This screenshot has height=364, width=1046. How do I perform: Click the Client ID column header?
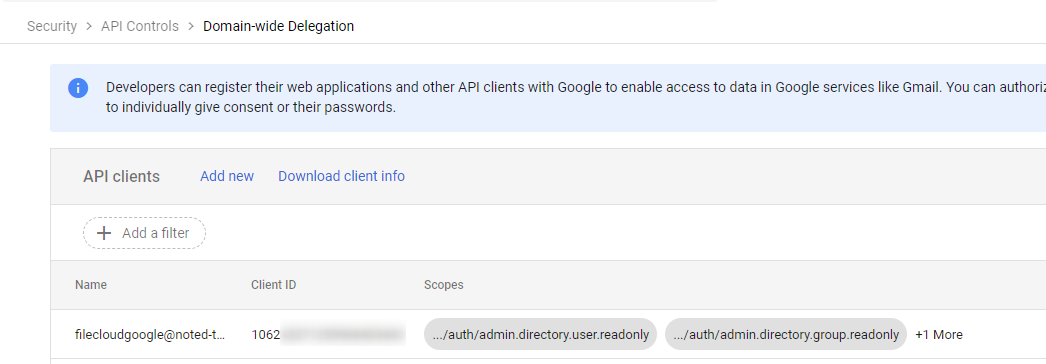click(x=274, y=285)
